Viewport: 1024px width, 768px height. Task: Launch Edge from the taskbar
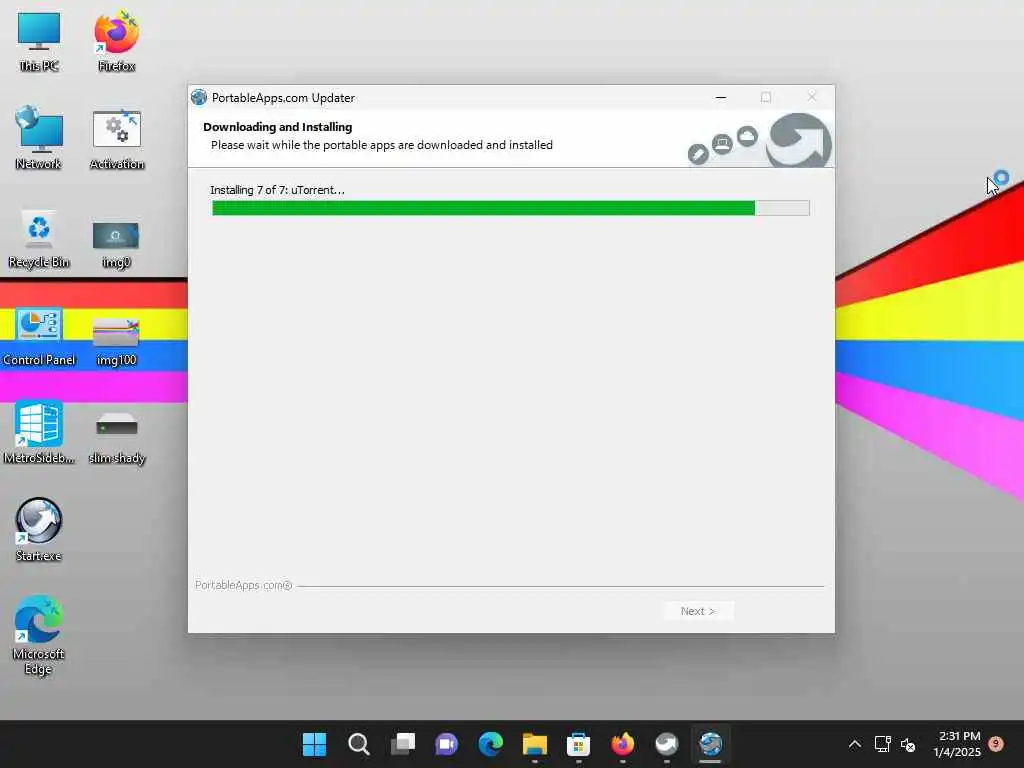pyautogui.click(x=490, y=744)
